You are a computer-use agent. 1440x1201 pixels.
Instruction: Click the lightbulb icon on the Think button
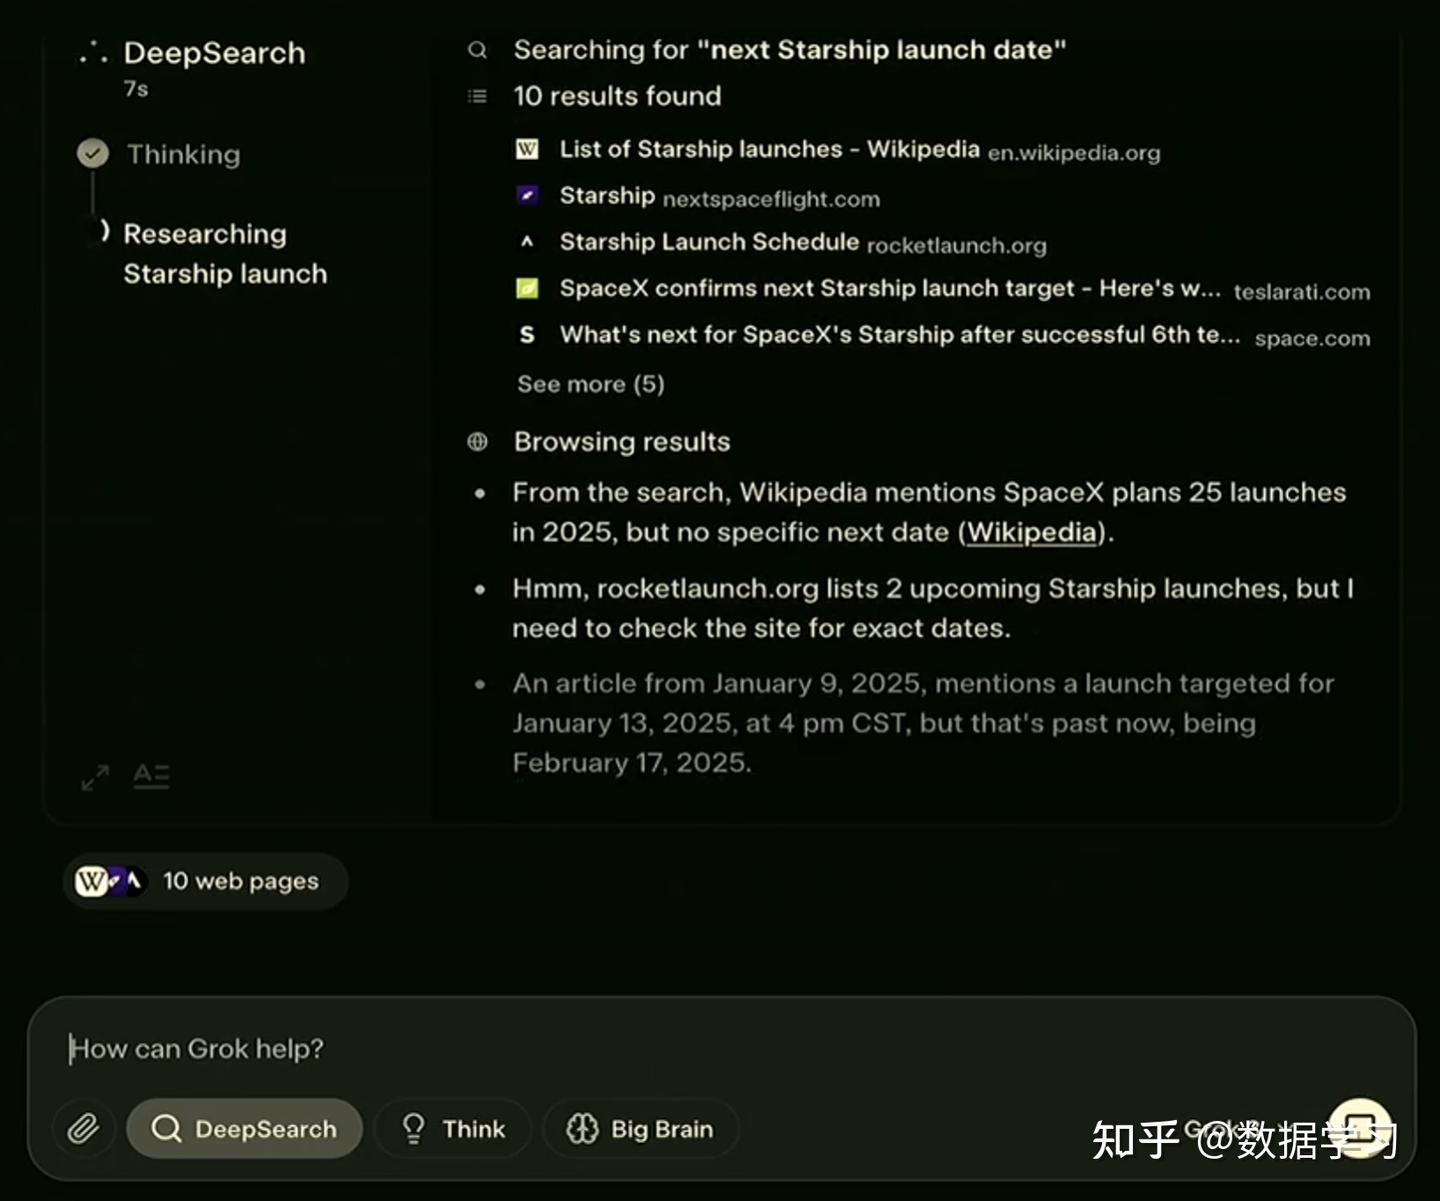(413, 1128)
